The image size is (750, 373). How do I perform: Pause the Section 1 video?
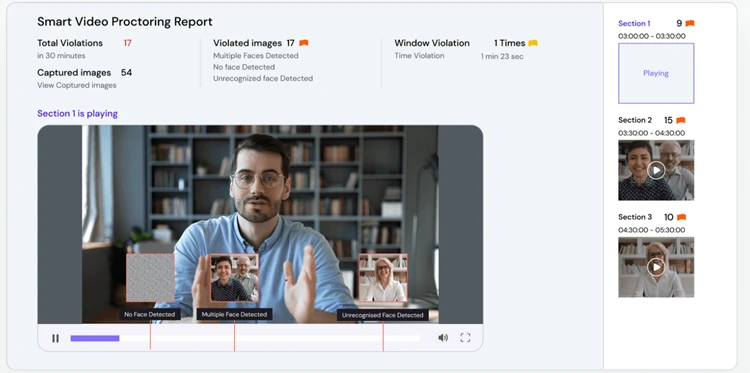55,338
